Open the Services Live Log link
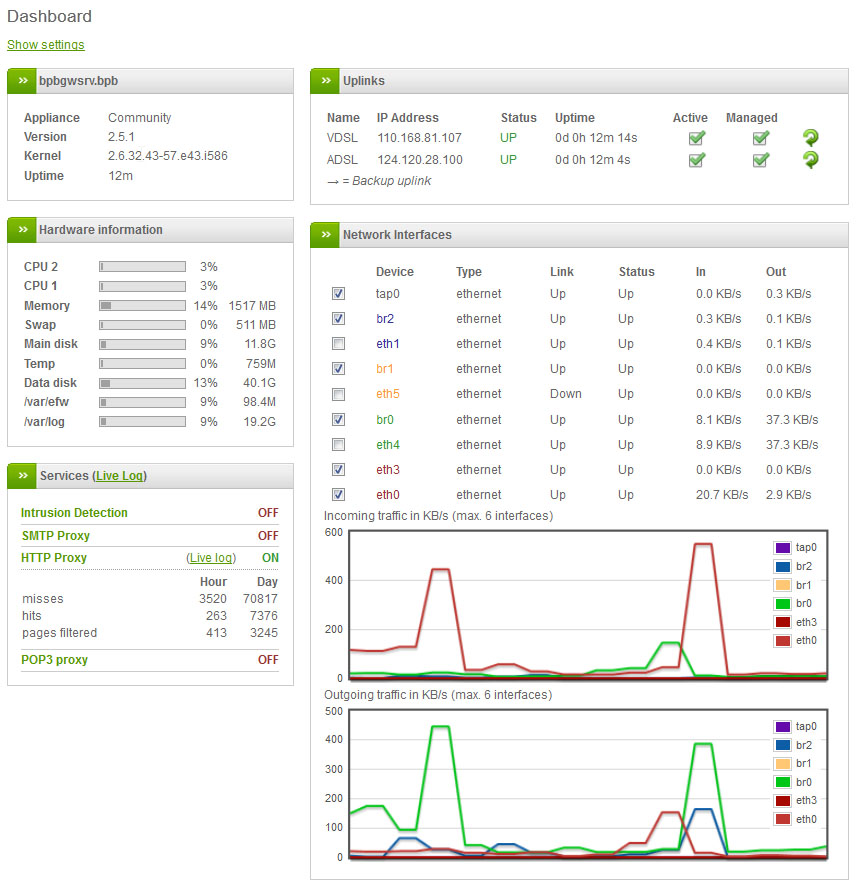The height and width of the screenshot is (886, 858). 120,476
